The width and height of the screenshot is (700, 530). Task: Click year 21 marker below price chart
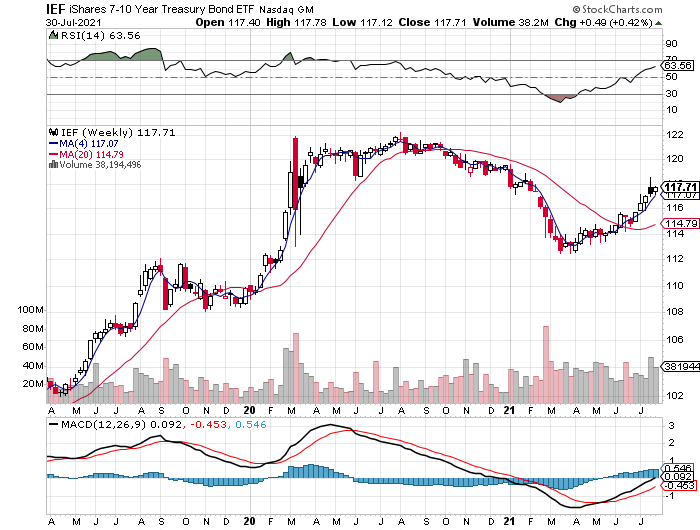coord(509,410)
